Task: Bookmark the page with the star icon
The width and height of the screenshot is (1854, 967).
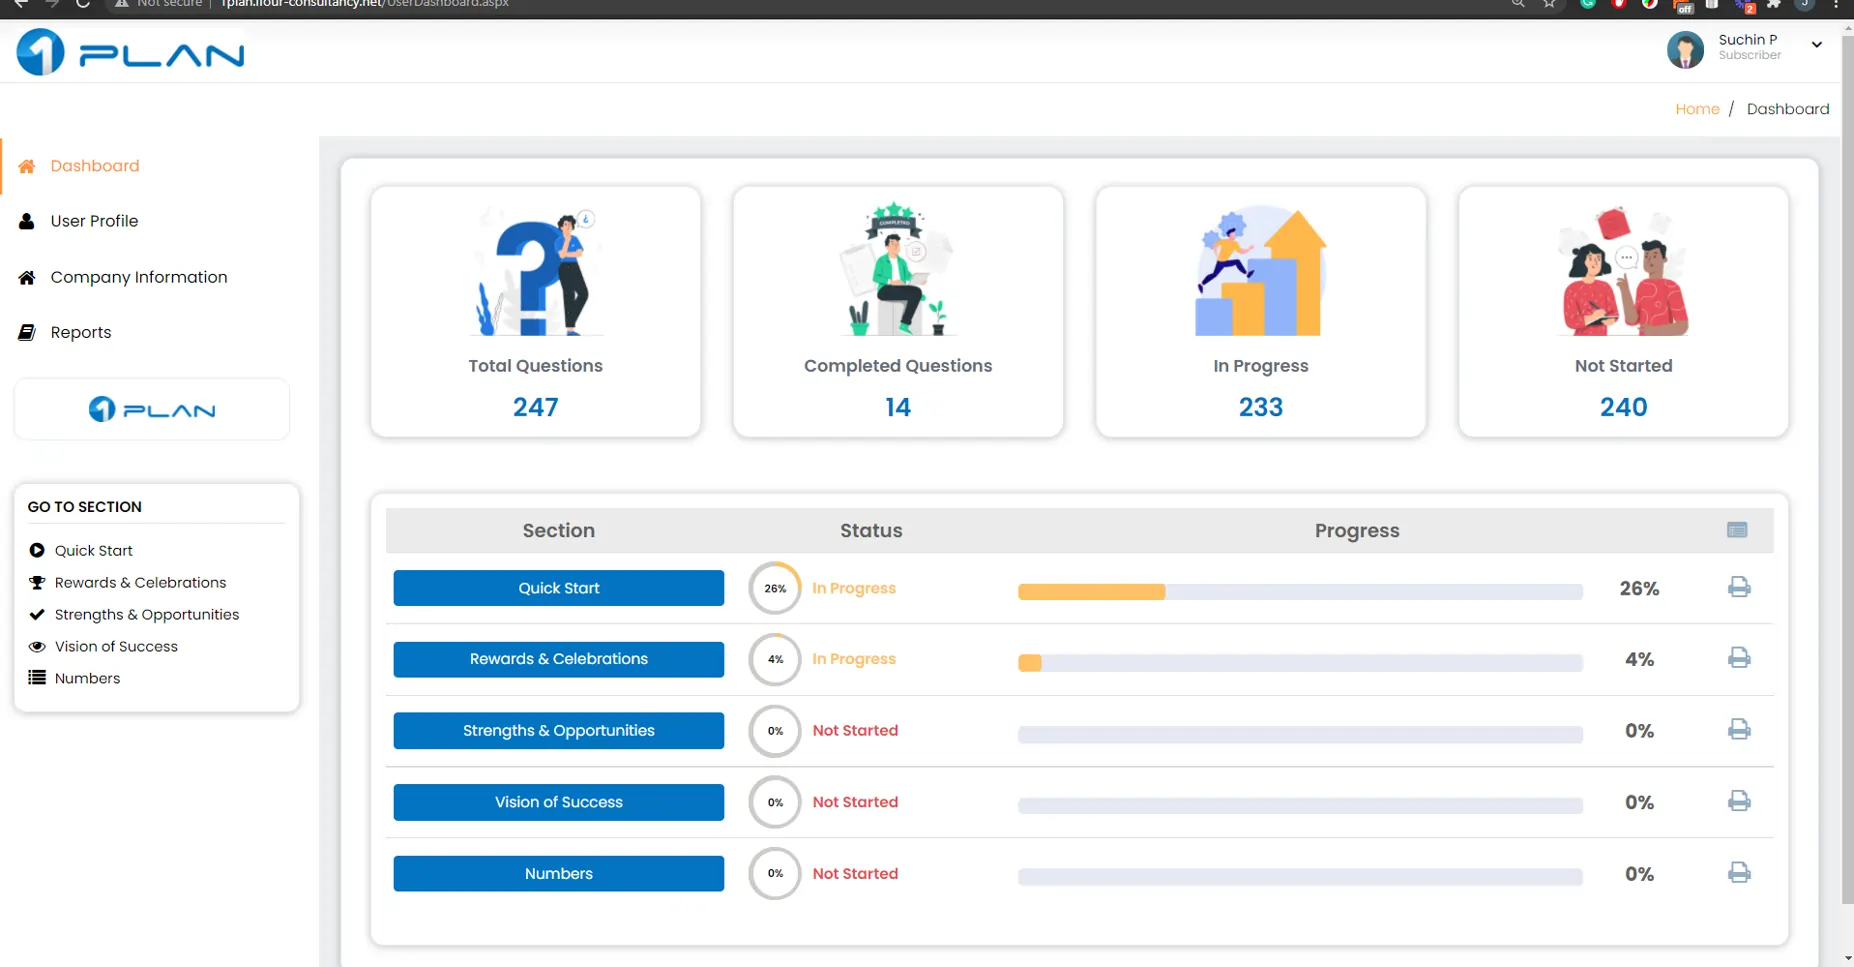Action: coord(1549,4)
